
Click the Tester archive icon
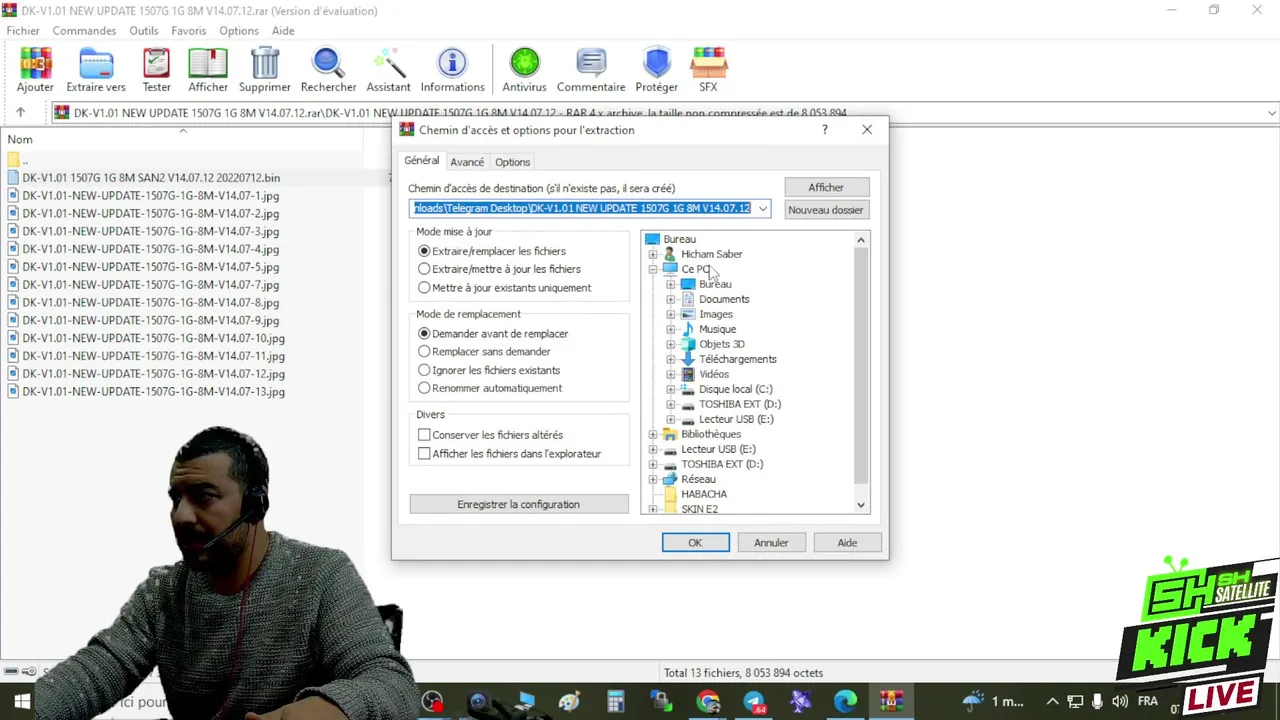(156, 70)
